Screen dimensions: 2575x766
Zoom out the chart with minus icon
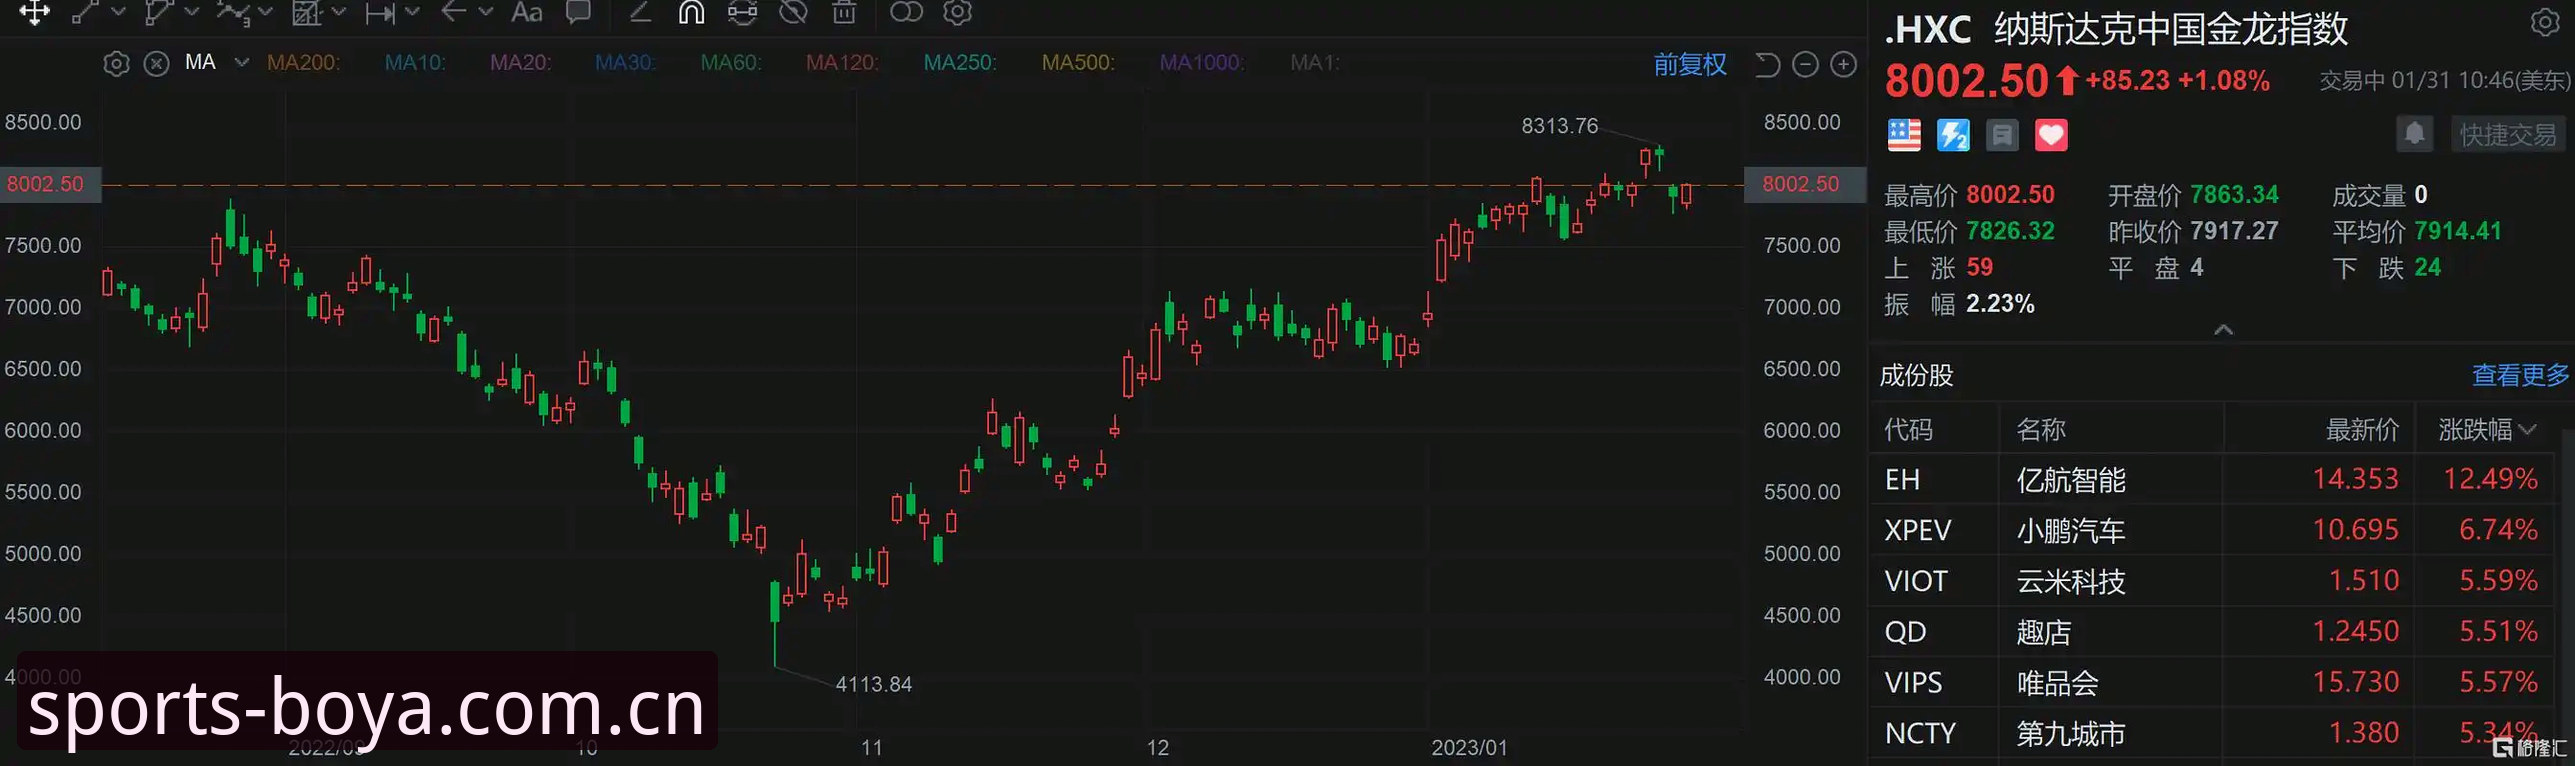tap(1805, 65)
